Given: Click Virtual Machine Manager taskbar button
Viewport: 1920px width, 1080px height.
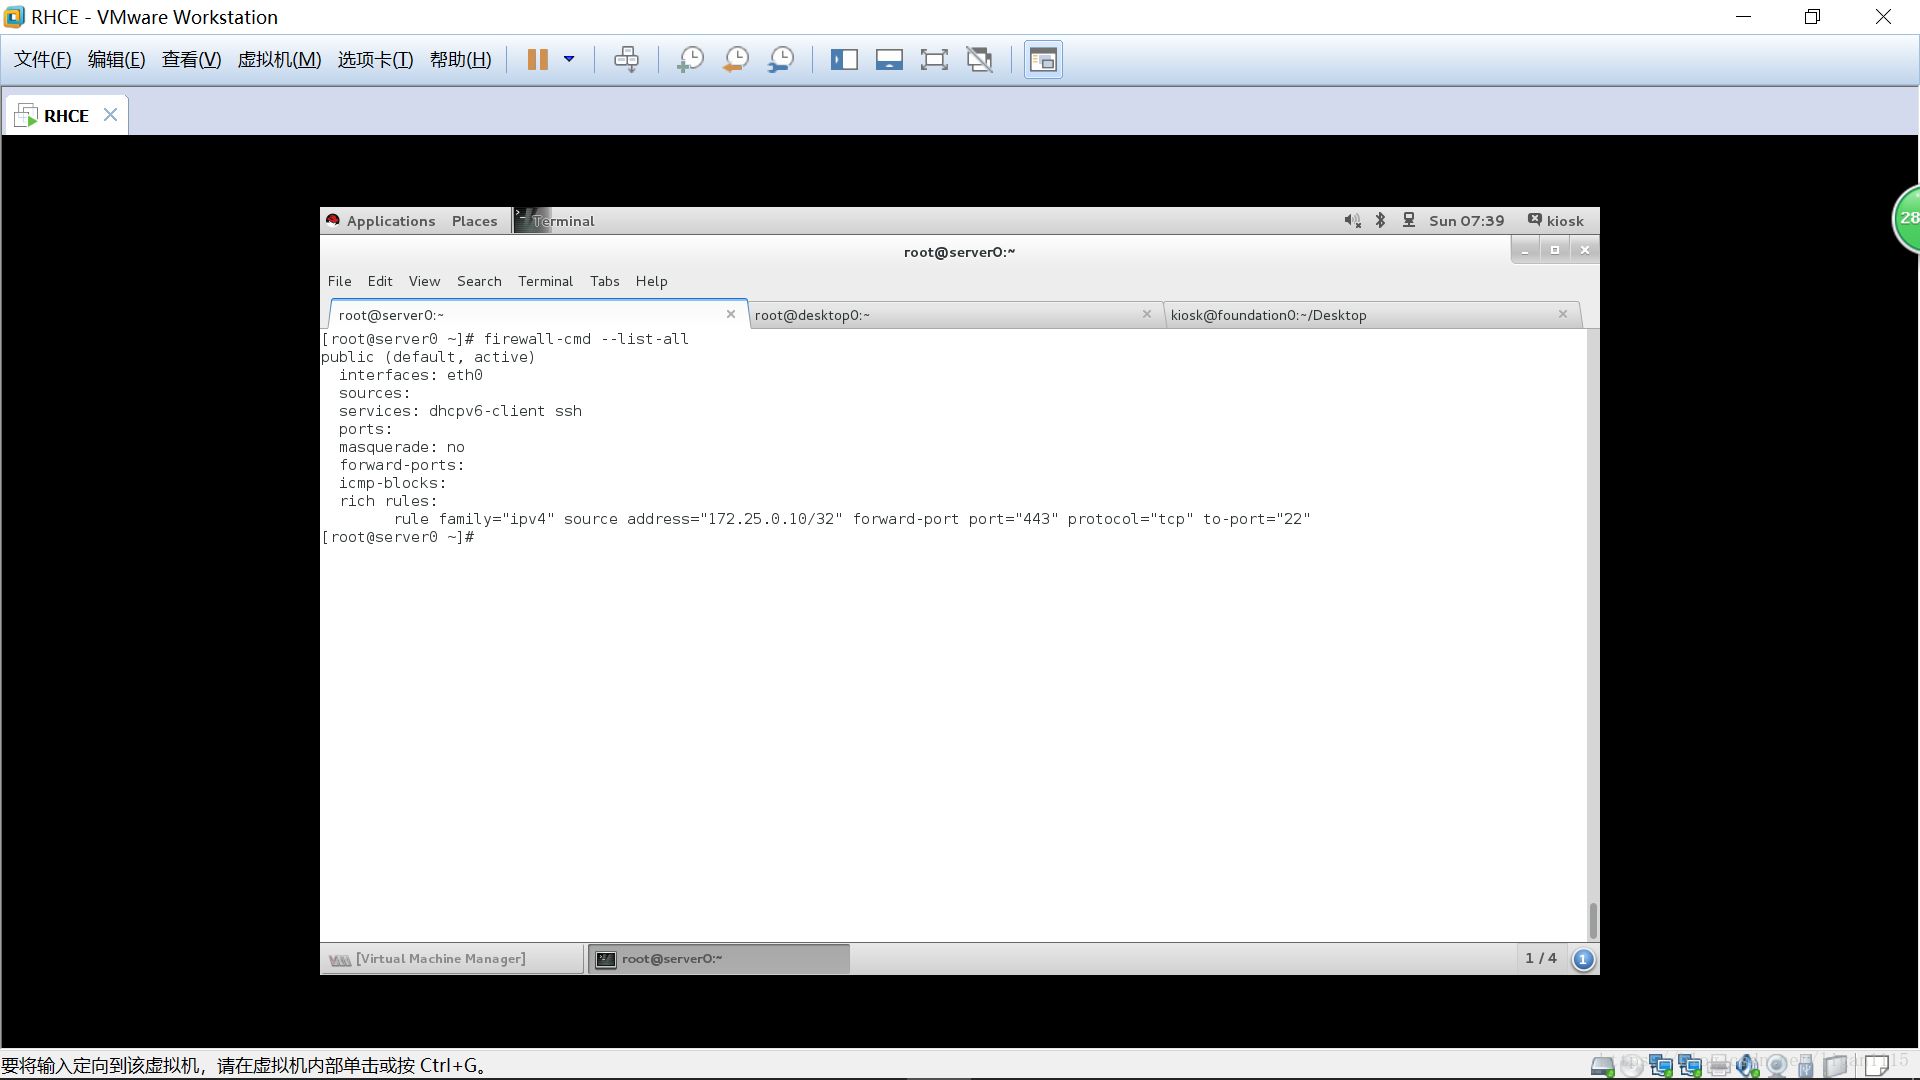Looking at the screenshot, I should pyautogui.click(x=440, y=959).
